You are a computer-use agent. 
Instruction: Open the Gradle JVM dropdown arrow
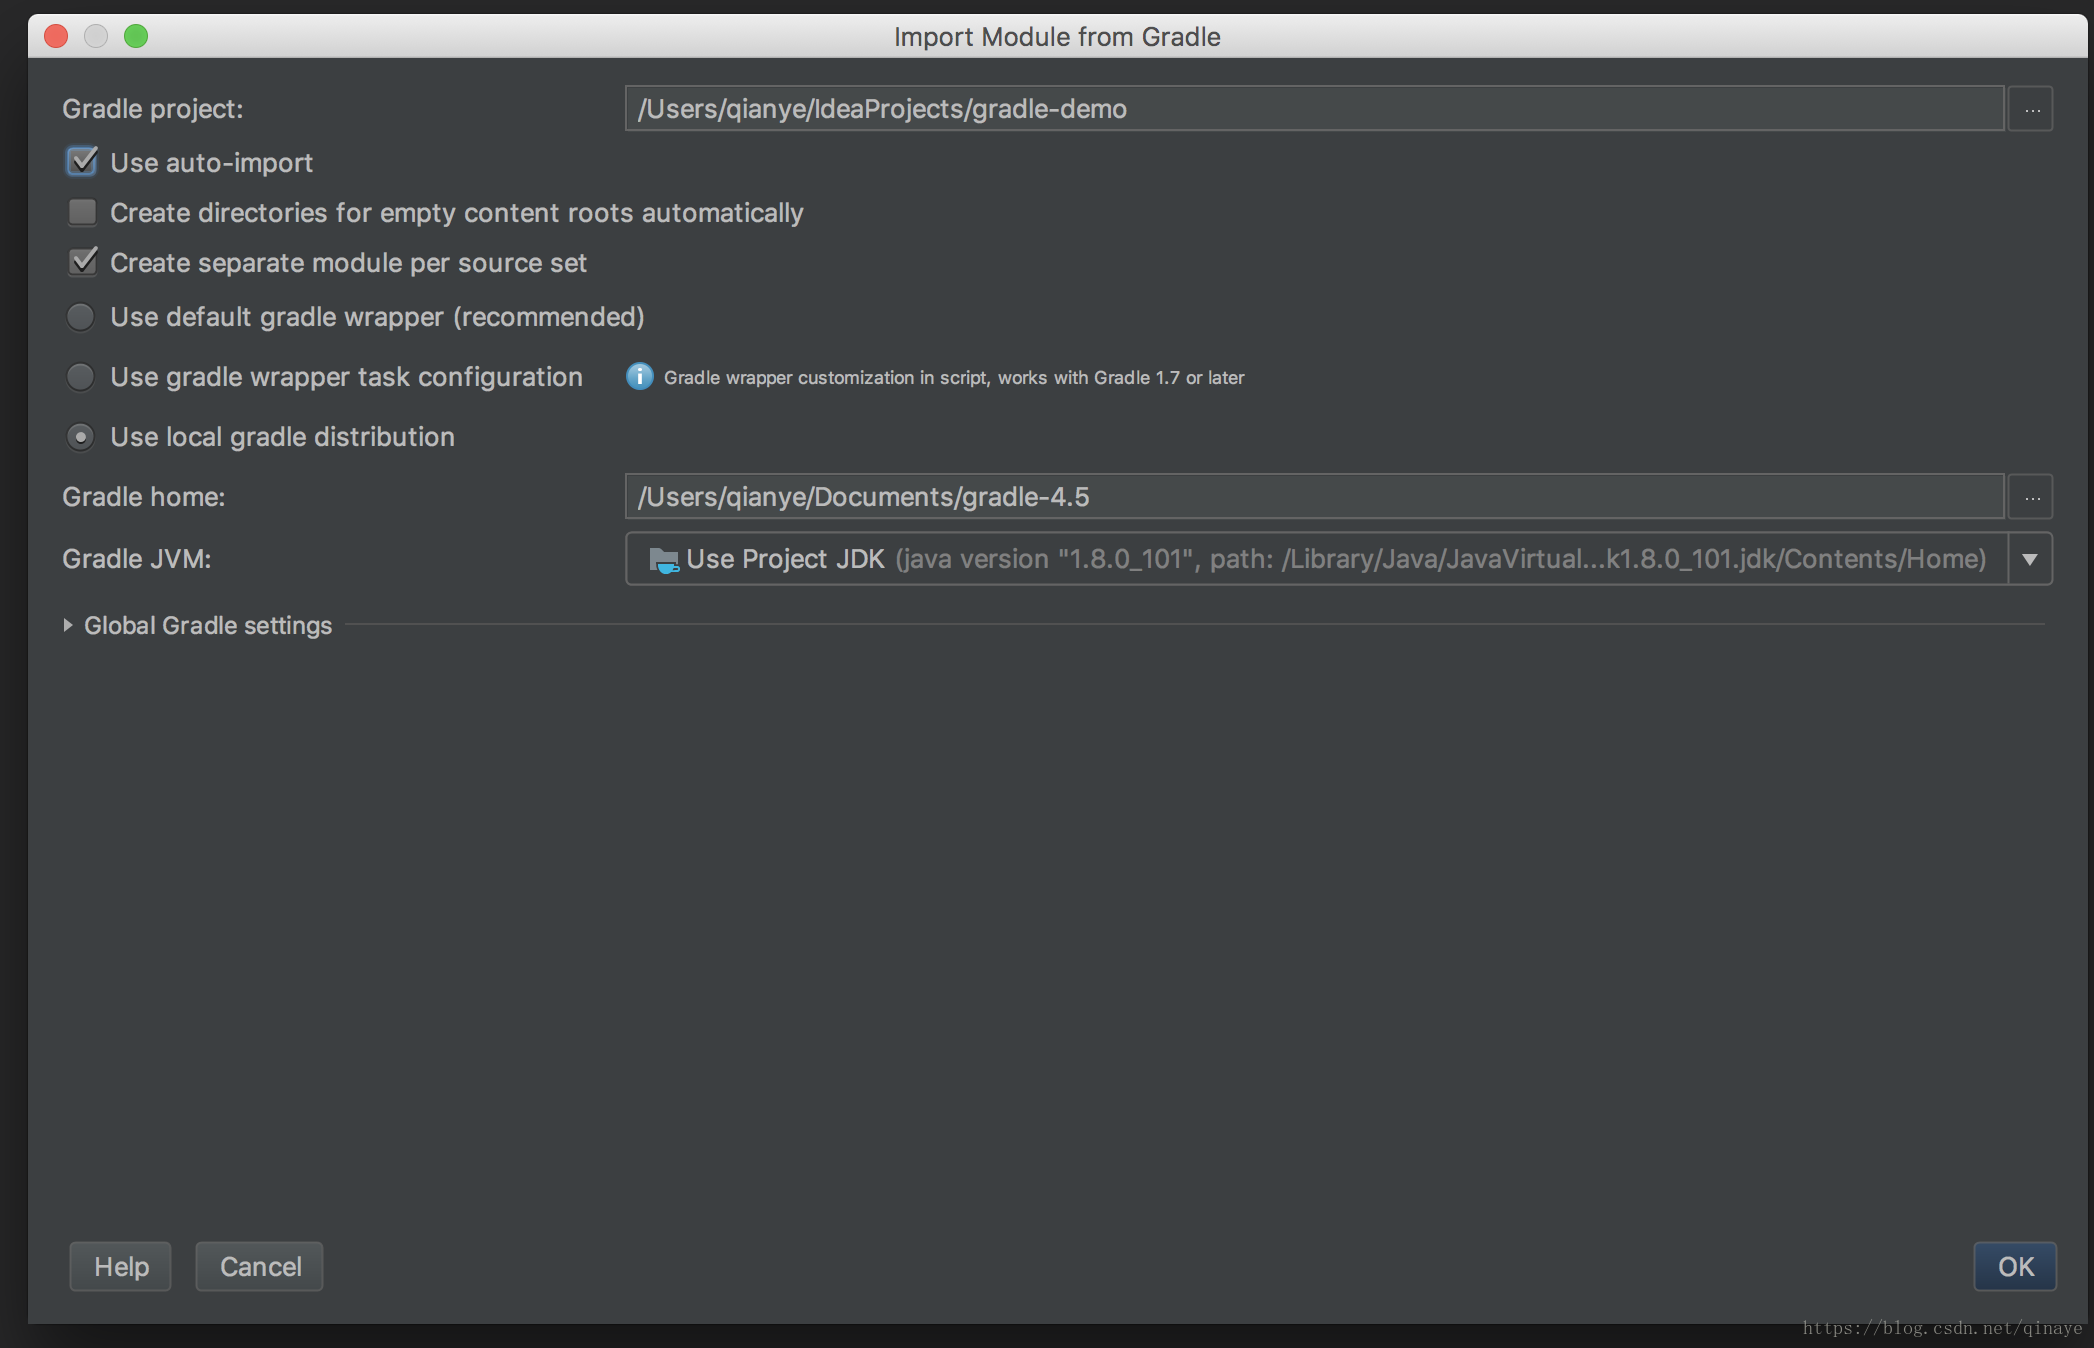(2029, 559)
